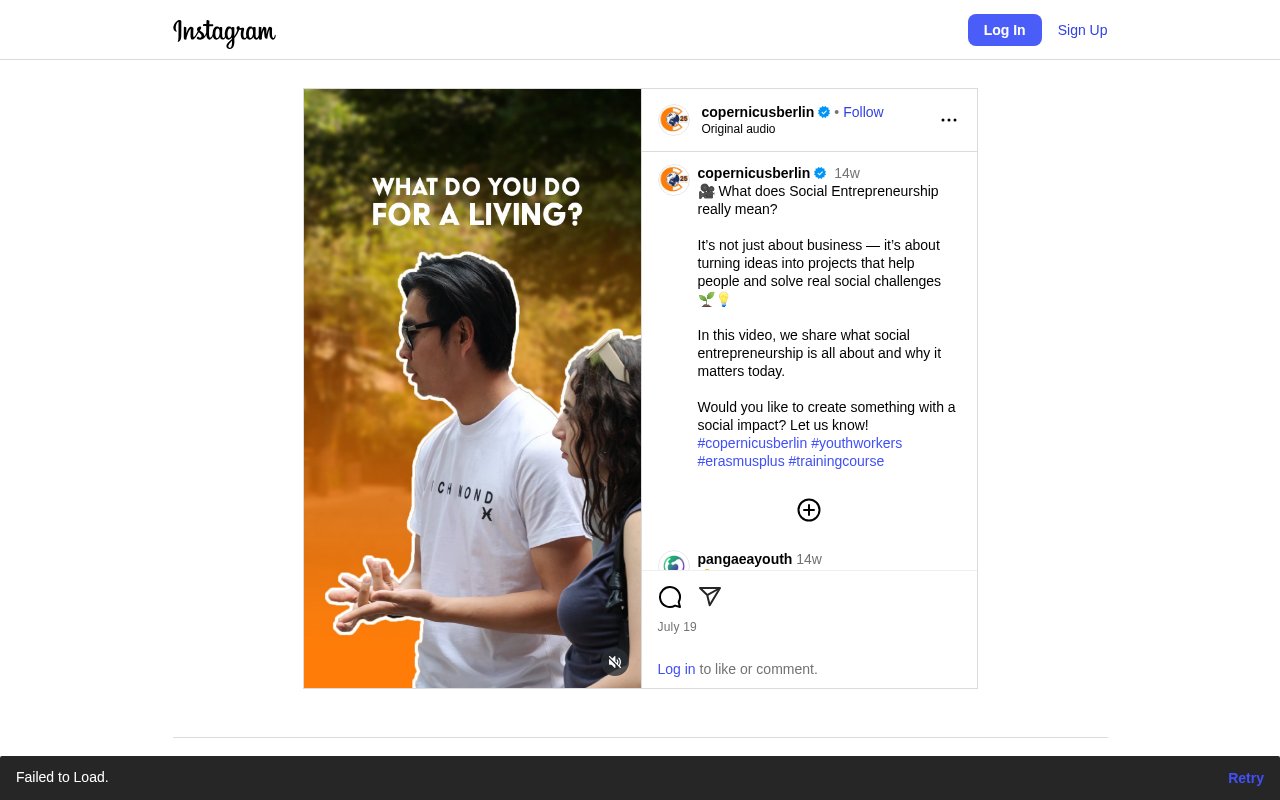This screenshot has height=800, width=1280.
Task: Open the #youthworkers hashtag
Action: 856,443
